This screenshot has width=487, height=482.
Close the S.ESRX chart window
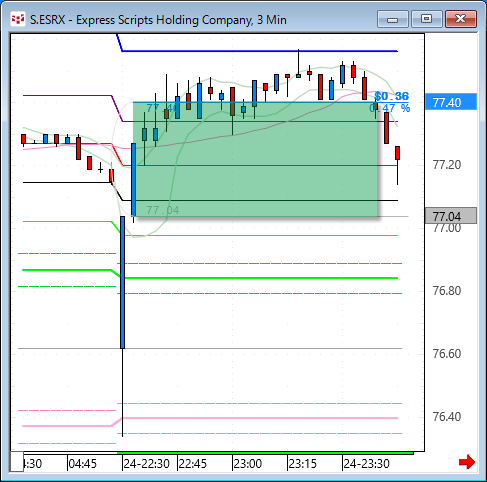coord(461,19)
